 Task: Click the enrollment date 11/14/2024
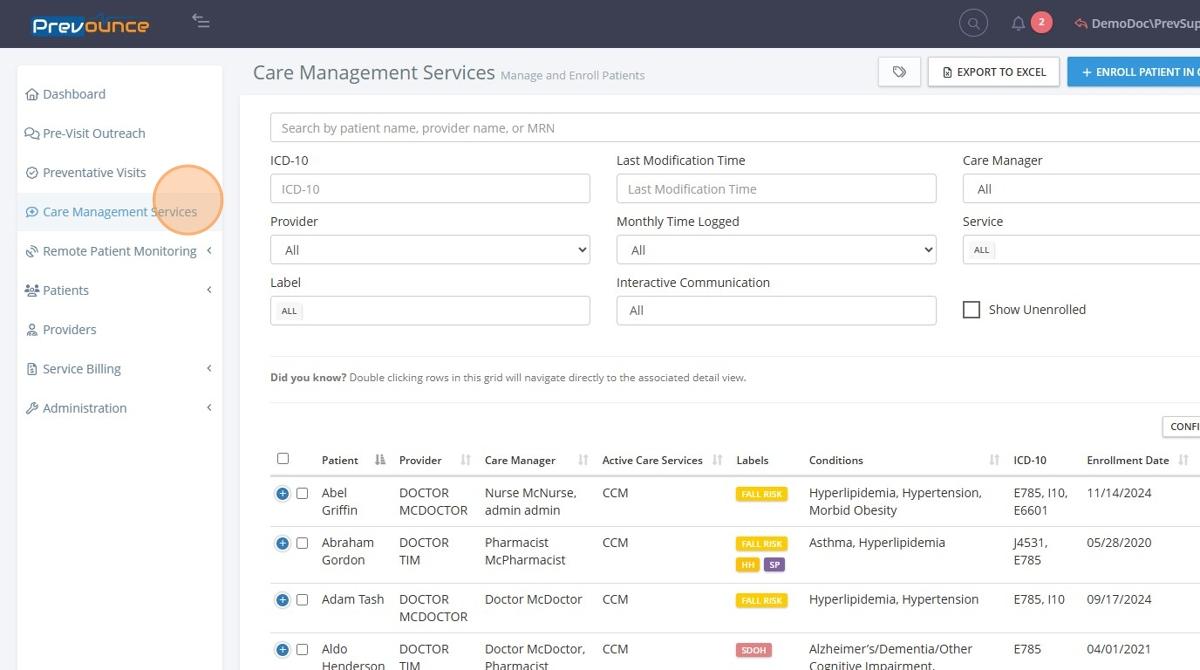1119,493
